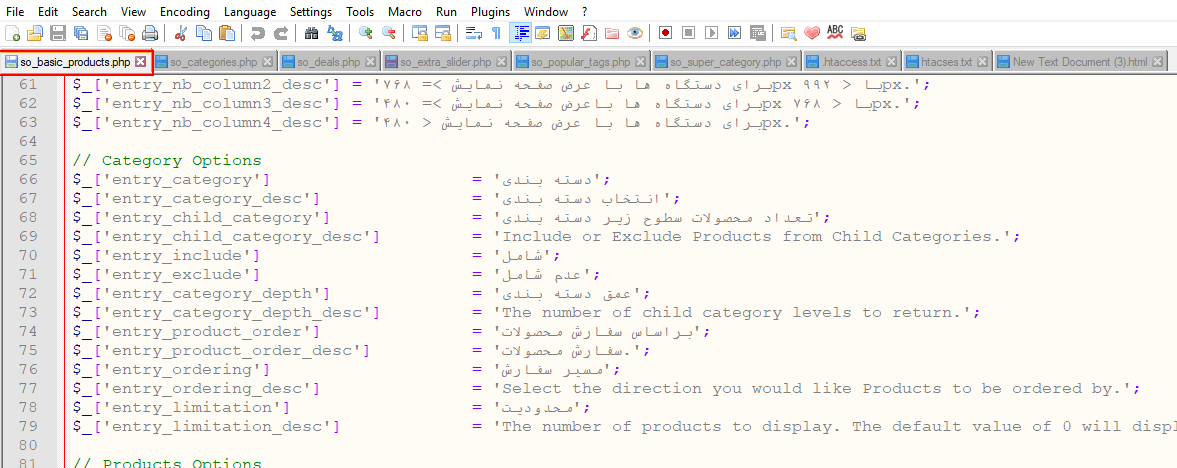1177x468 pixels.
Task: Click the Zoom In magnifier icon
Action: coord(366,33)
